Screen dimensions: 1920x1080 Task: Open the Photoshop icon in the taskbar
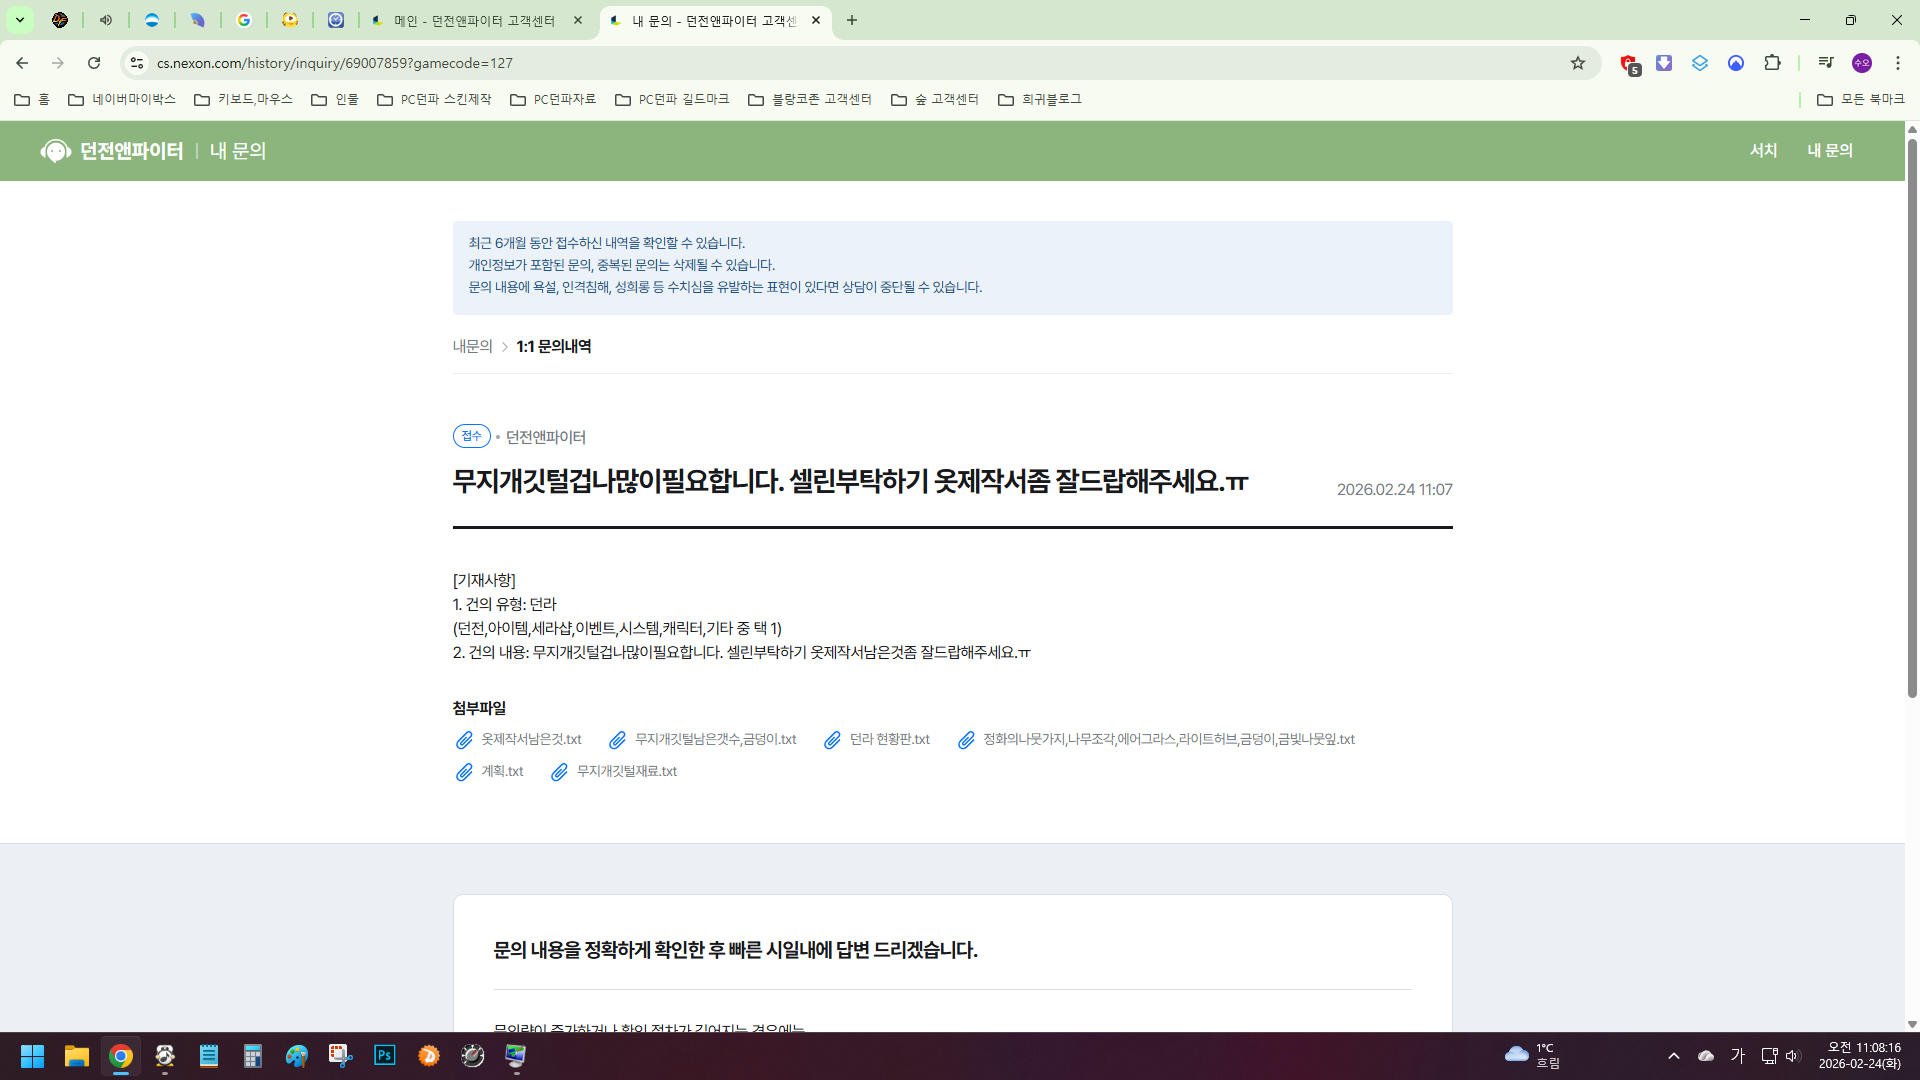point(384,1056)
